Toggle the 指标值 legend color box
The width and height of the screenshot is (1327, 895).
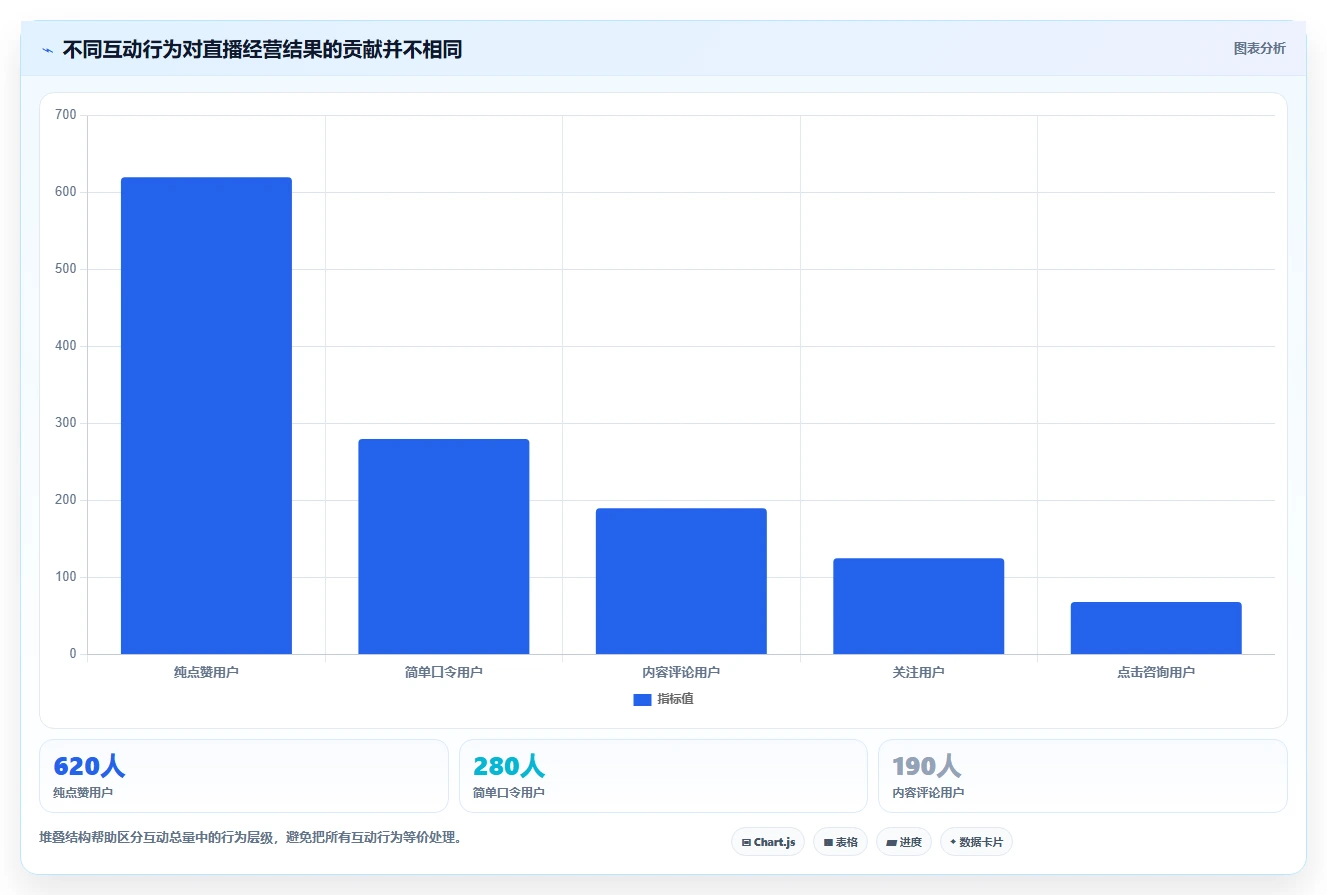[642, 700]
